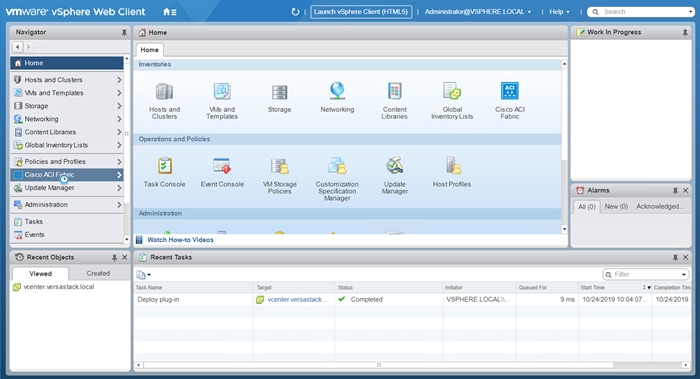The image size is (700, 379).
Task: Expand Content Libraries chevron in Navigator
Action: (x=119, y=132)
